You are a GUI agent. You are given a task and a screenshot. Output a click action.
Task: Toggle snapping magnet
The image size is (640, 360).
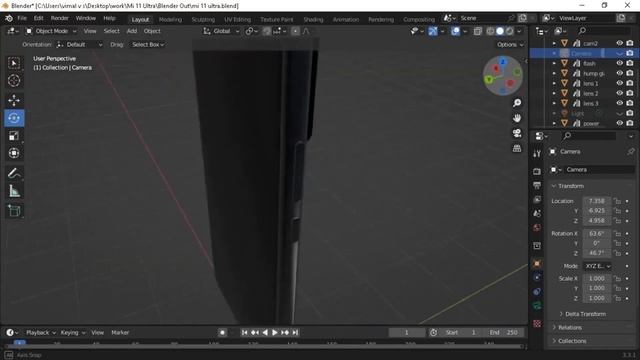tap(267, 31)
